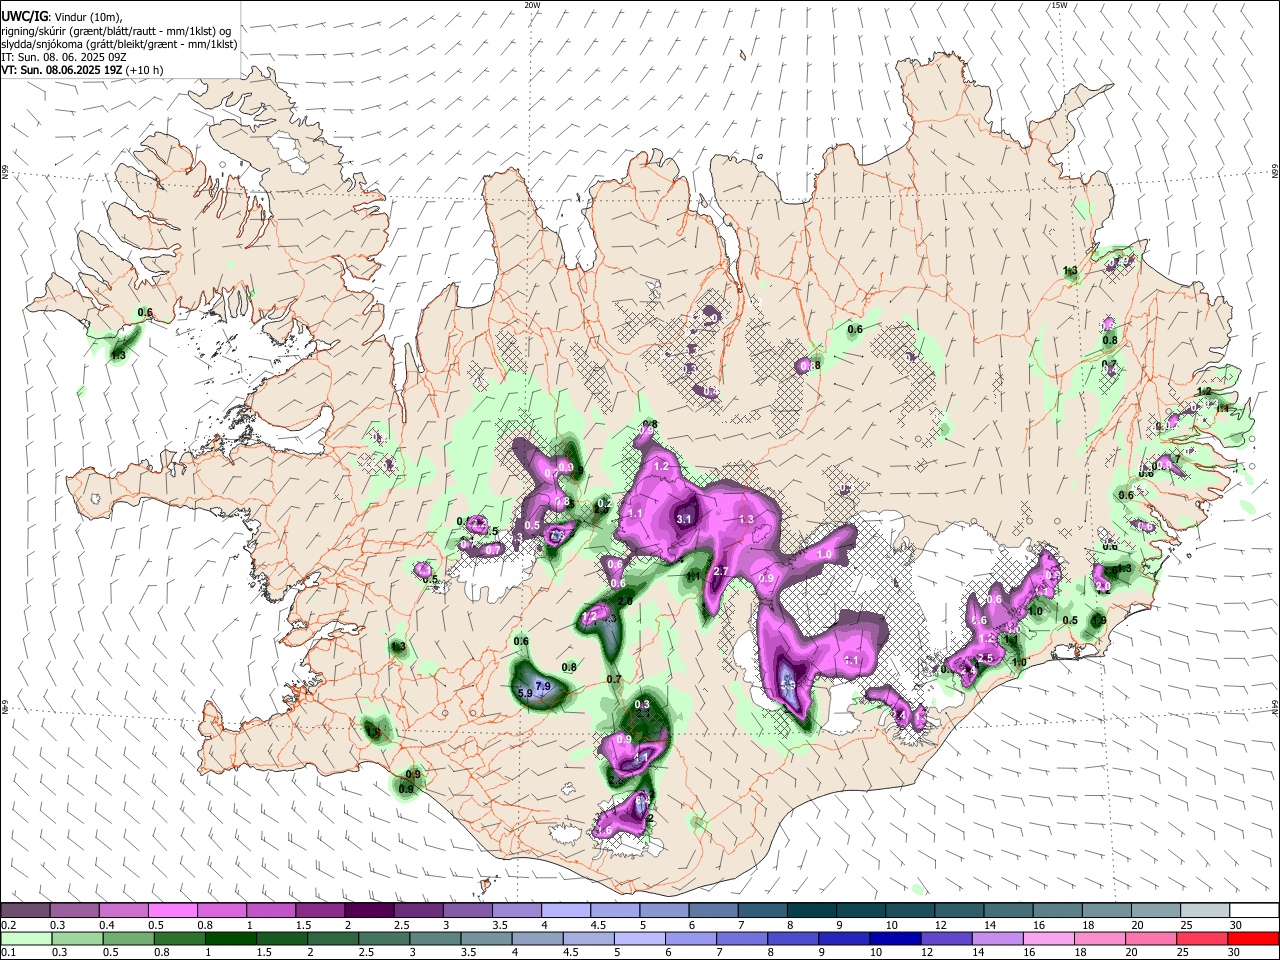This screenshot has width=1280, height=960.
Task: Click upper legend swatch between 0.5 and 0.8
Action: pyautogui.click(x=173, y=911)
